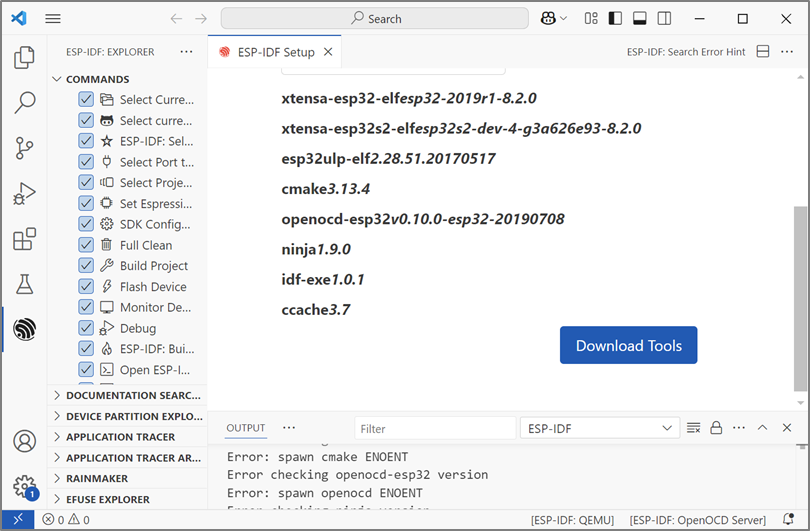Expand APPLICATION TRACER ARCHIVES section
The height and width of the screenshot is (531, 810).
127,458
